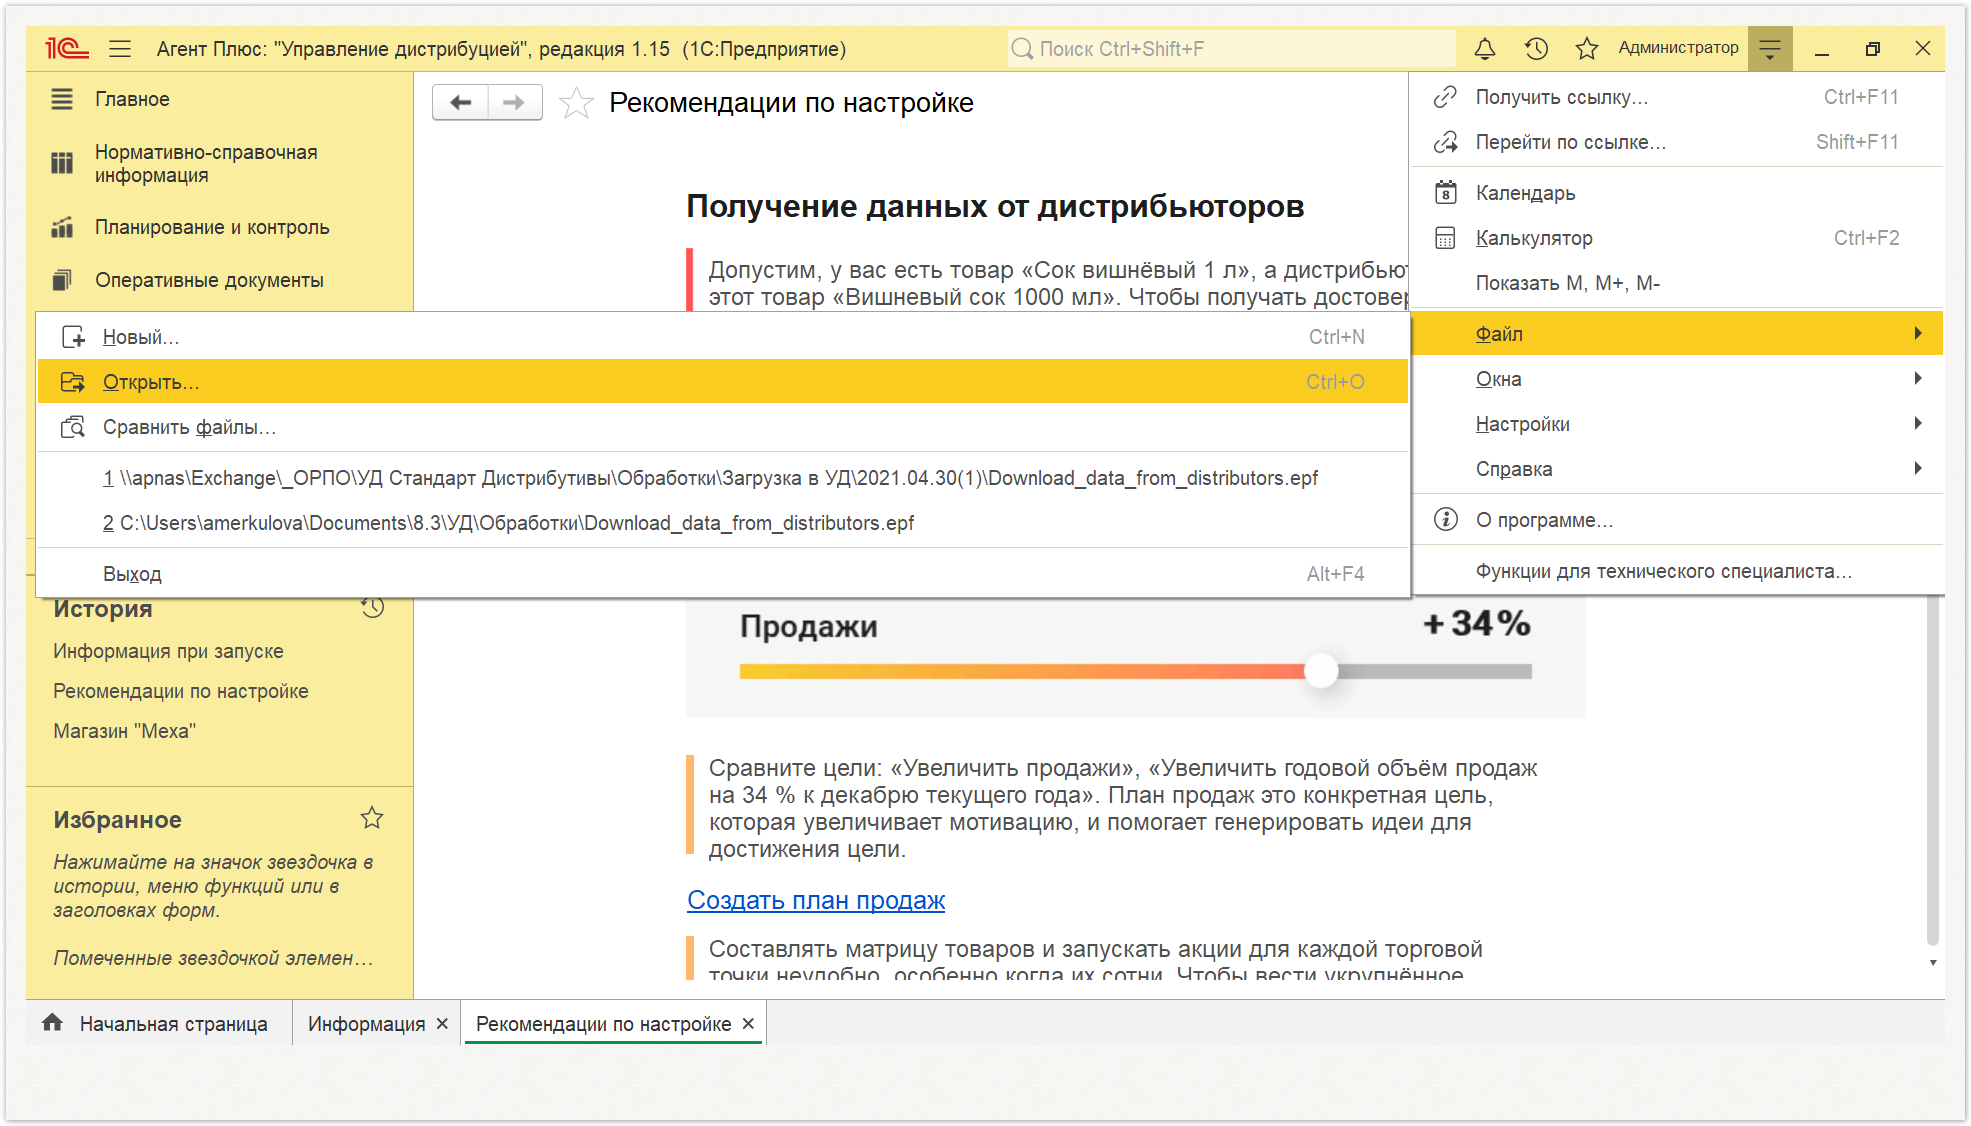Choose Показать М, М+, М- item
Image resolution: width=1971 pixels, height=1126 pixels.
coord(1677,283)
